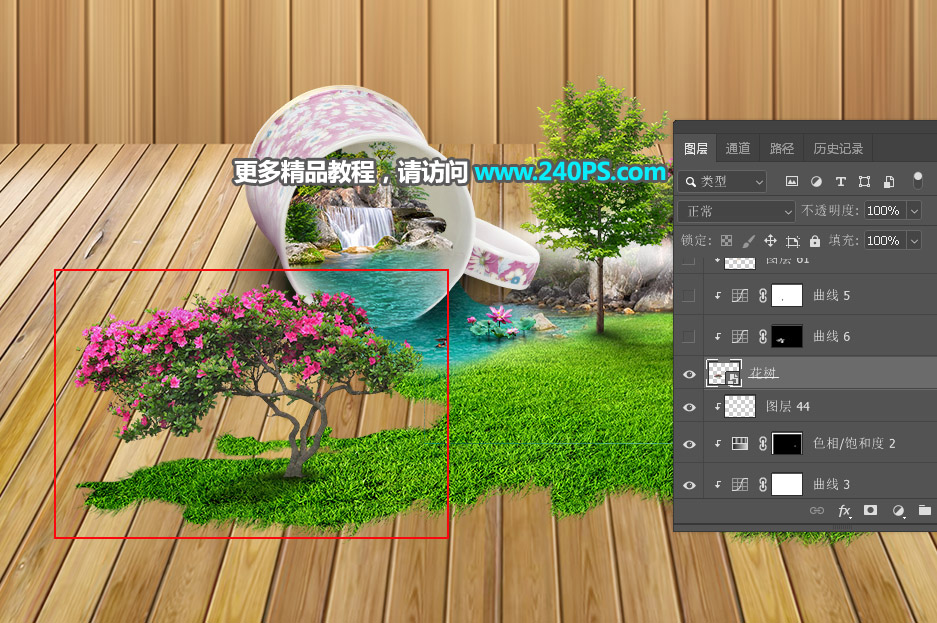This screenshot has height=623, width=937.
Task: Lock transparent pixels icon
Action: [727, 241]
